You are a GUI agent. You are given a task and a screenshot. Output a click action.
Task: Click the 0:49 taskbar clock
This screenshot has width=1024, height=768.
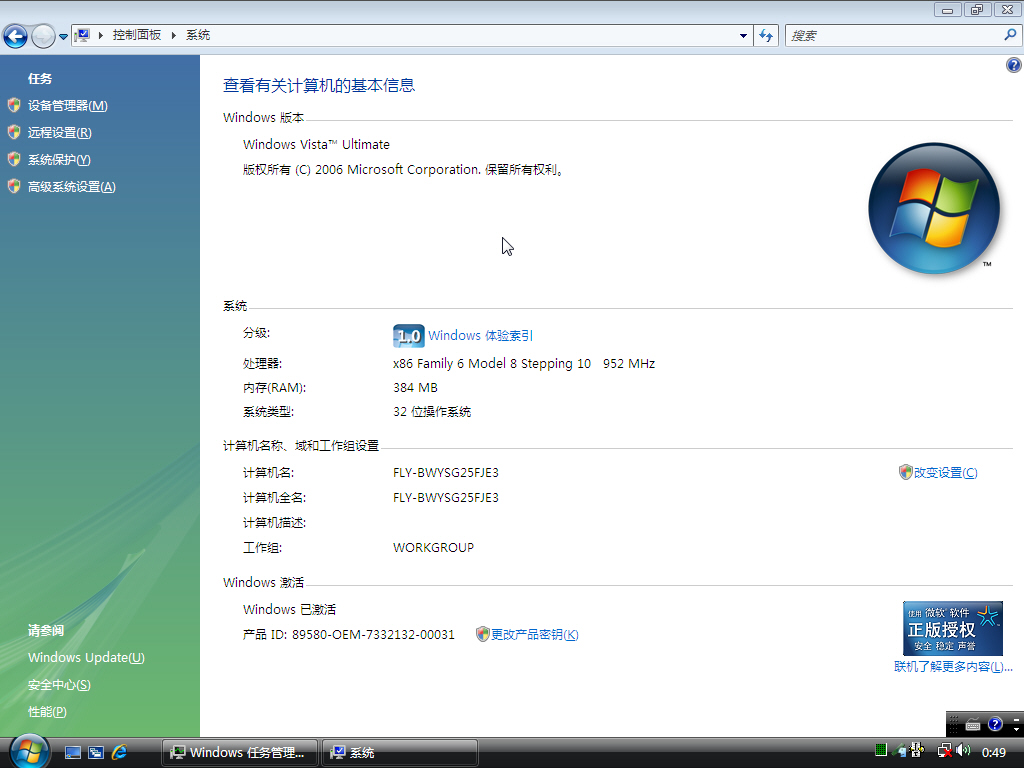pyautogui.click(x=994, y=752)
